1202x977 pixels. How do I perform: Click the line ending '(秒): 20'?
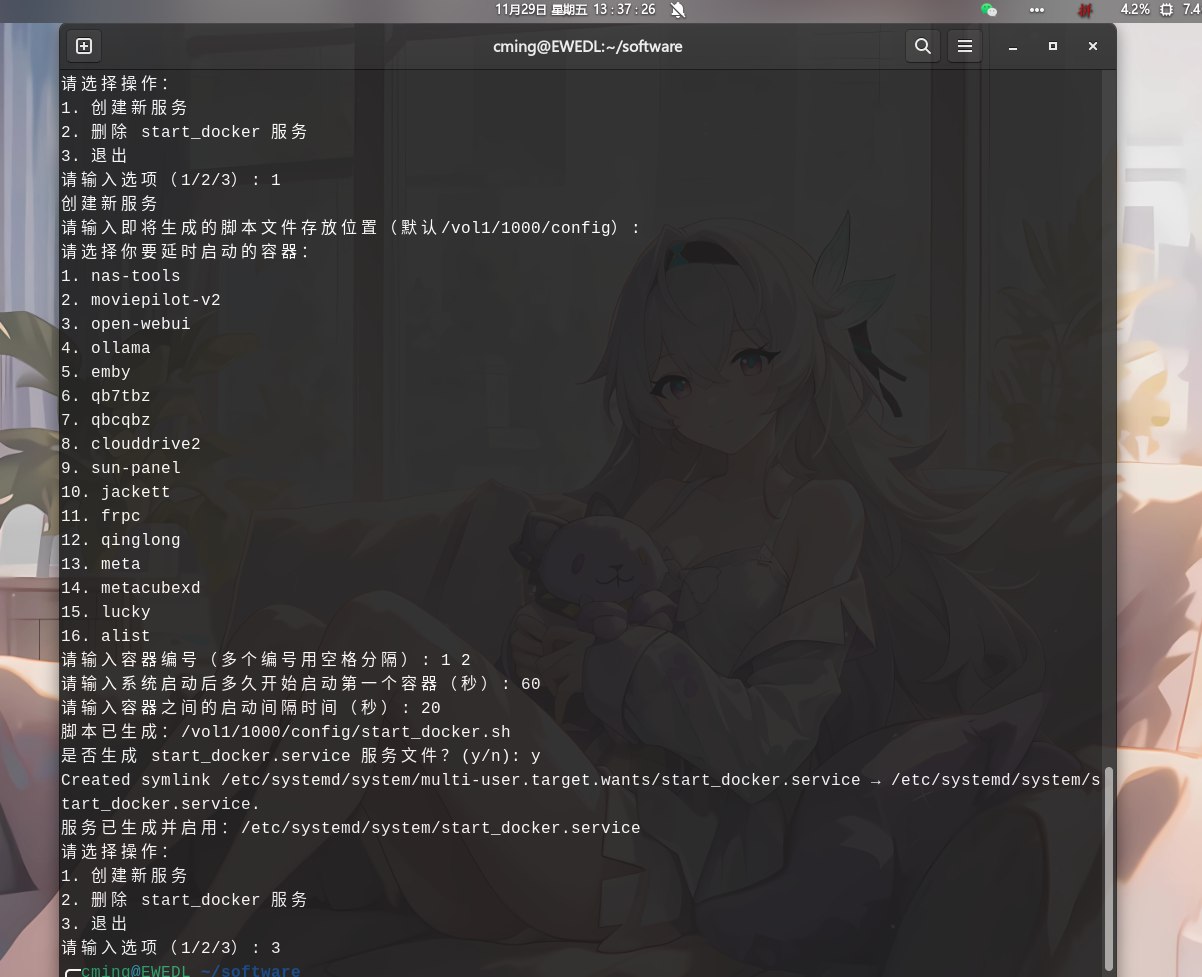click(x=251, y=708)
